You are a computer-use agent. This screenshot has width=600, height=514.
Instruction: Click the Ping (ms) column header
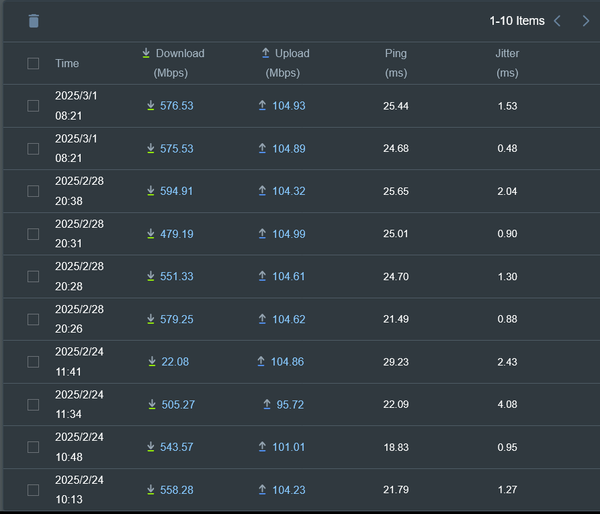point(396,63)
